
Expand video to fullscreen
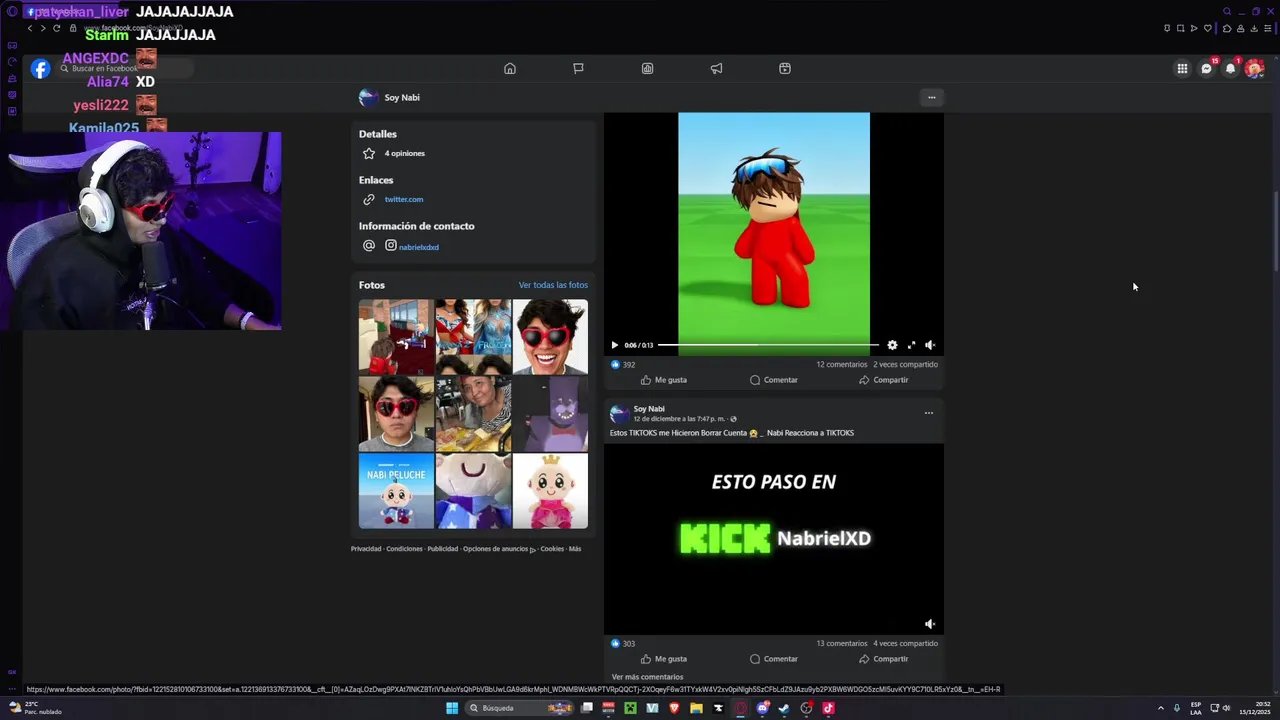tap(911, 345)
